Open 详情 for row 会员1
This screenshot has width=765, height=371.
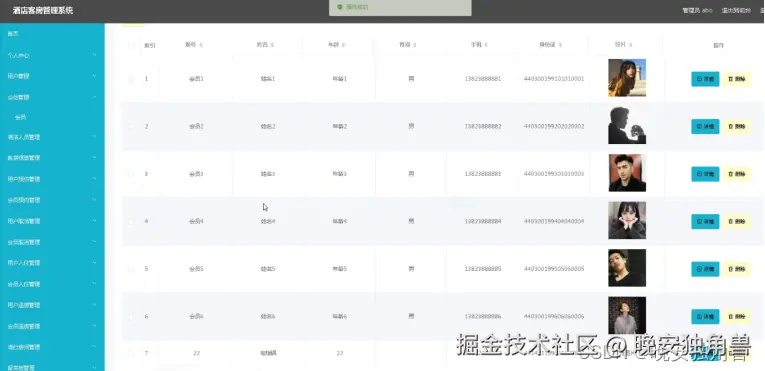[705, 79]
